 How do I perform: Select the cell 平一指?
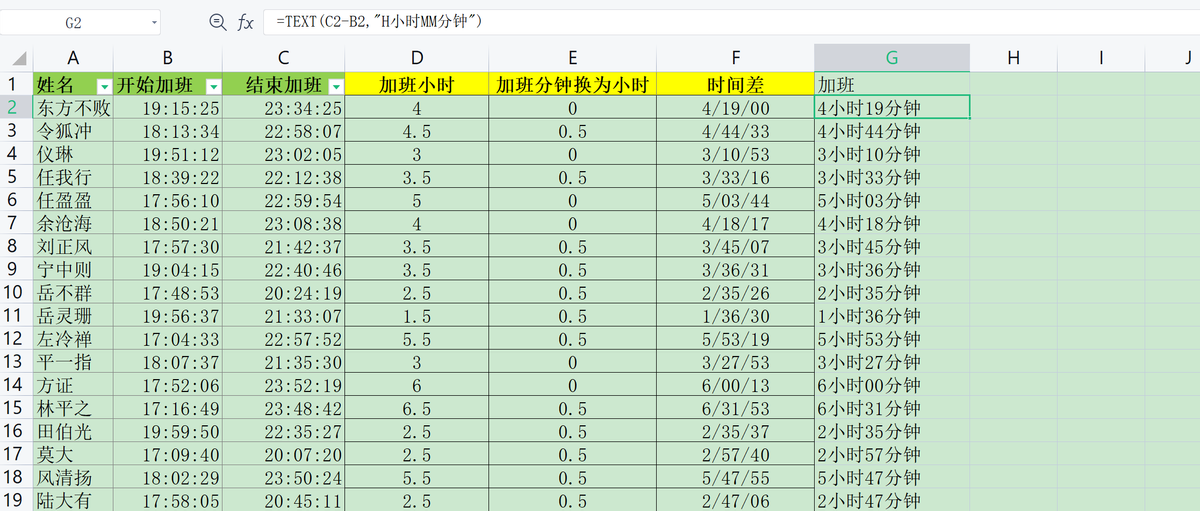tap(73, 361)
